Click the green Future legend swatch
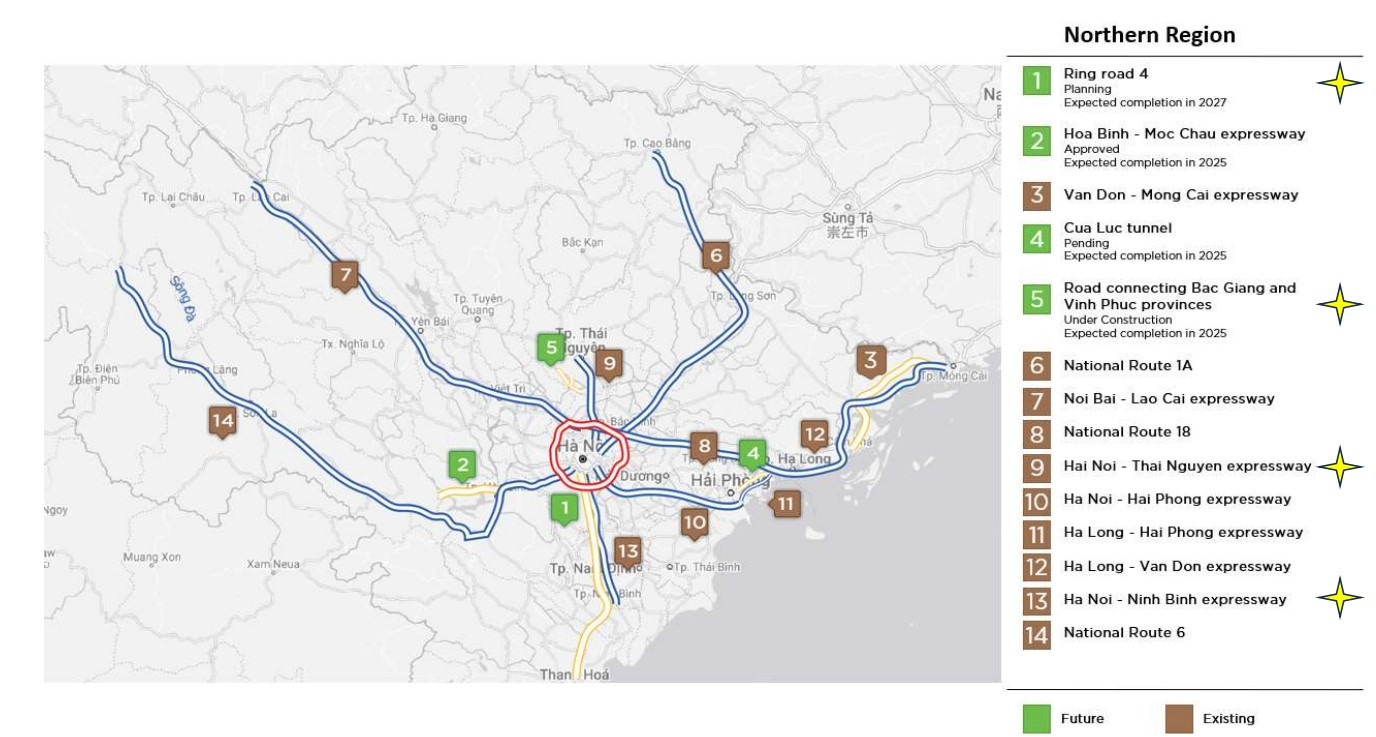 click(1037, 719)
